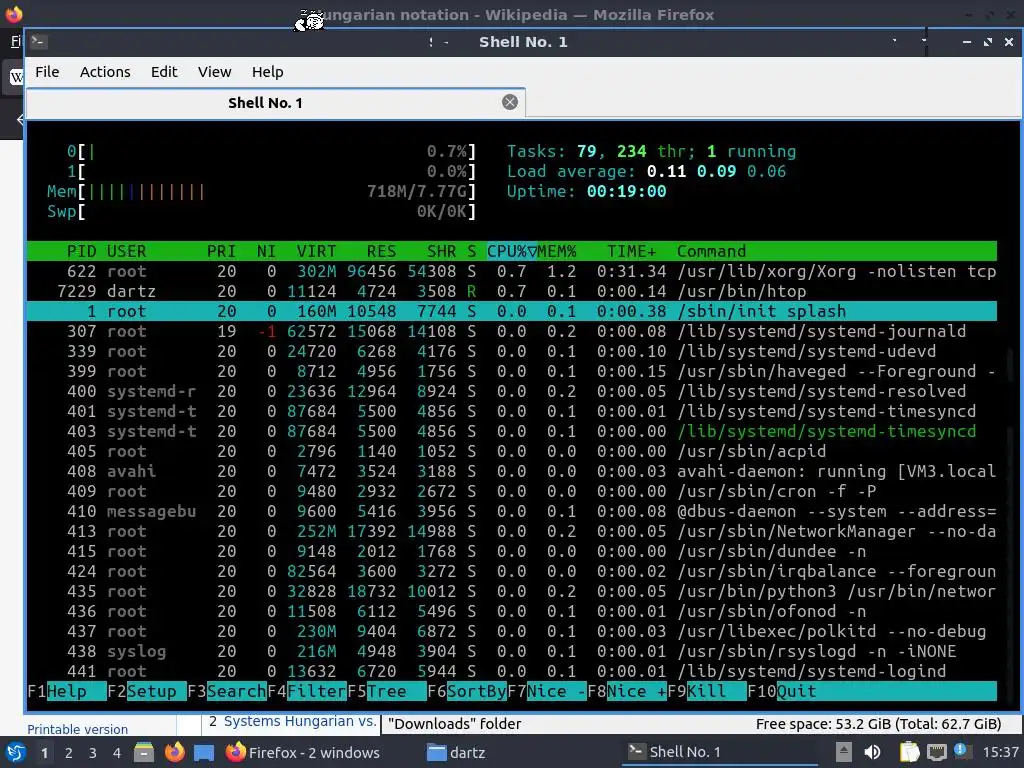
Task: Click the show desktop icon on taskbar
Action: (204, 752)
